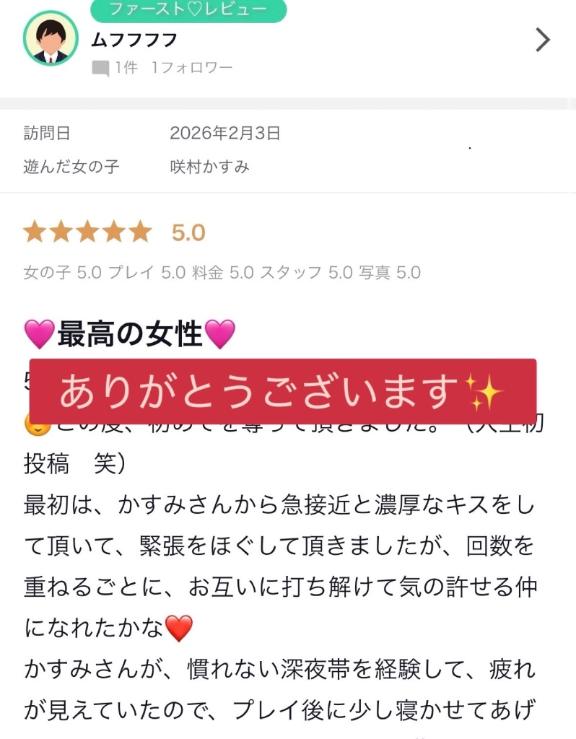
Task: Open the girl name 咲村かすみ
Action: (x=210, y=167)
